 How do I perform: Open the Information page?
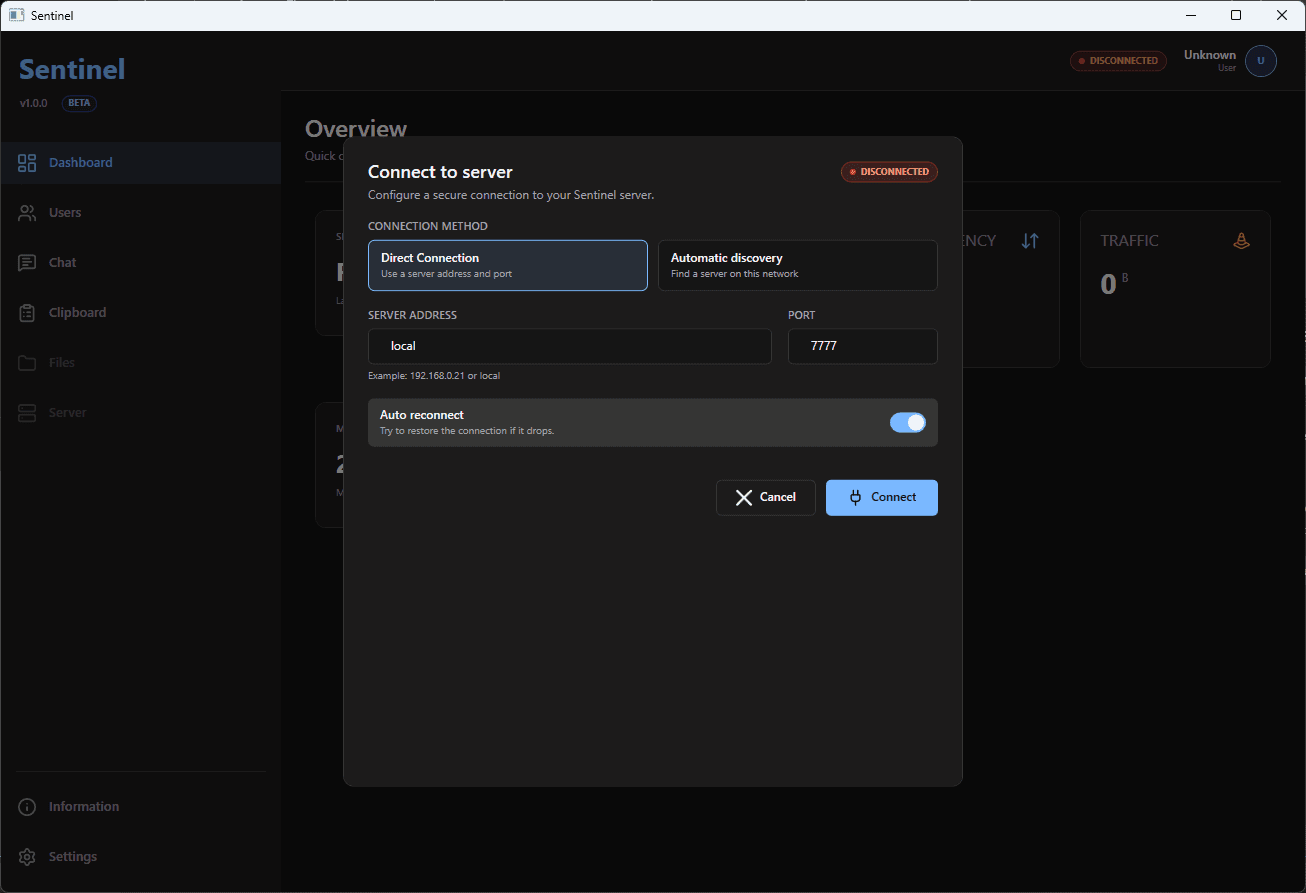(140, 807)
